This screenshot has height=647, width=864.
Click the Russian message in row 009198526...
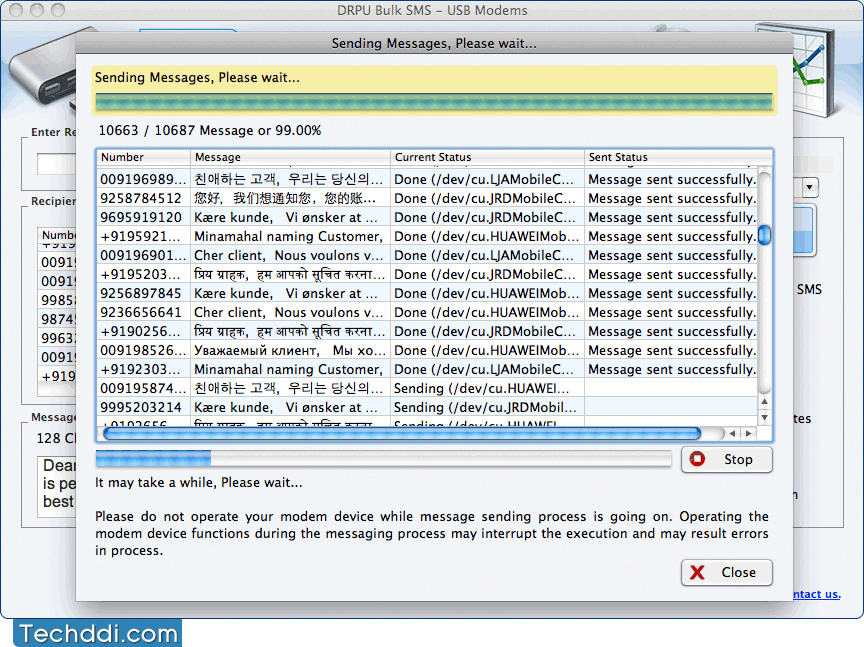tap(290, 351)
